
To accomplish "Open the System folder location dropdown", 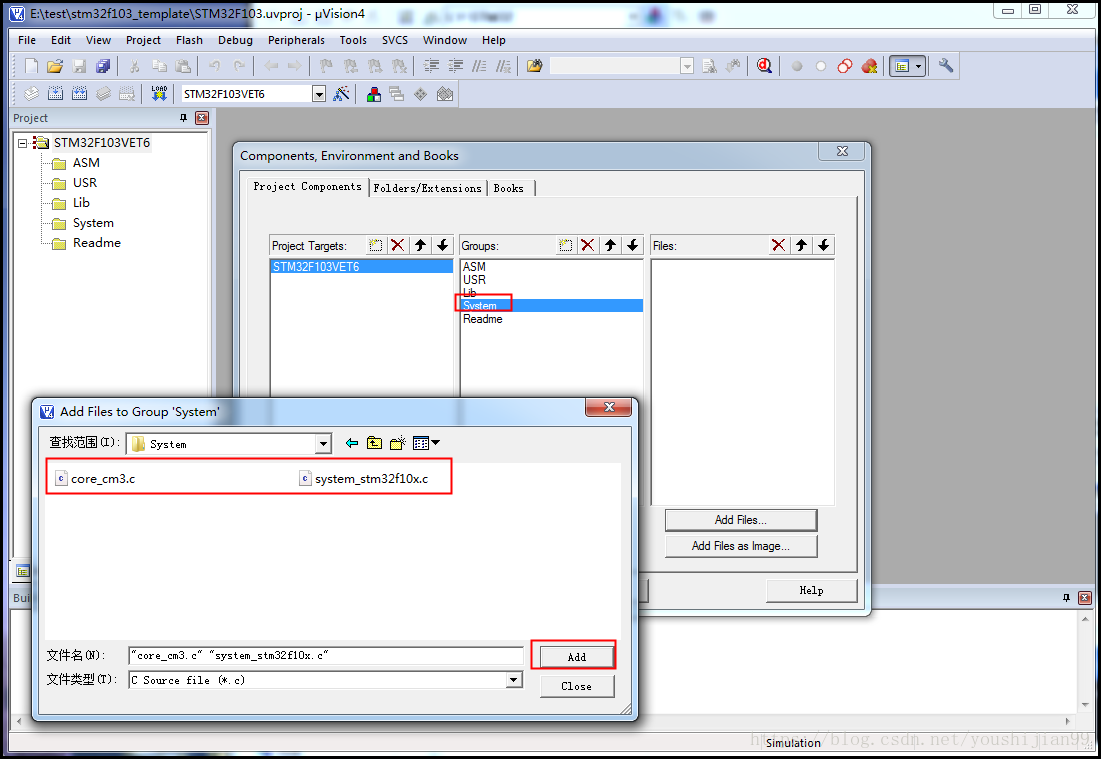I will click(x=323, y=444).
